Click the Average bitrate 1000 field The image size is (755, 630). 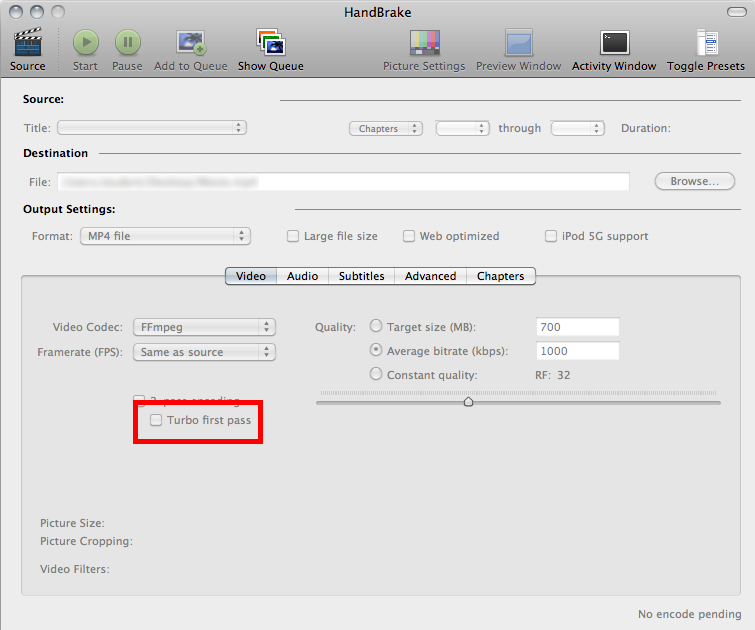click(x=577, y=351)
